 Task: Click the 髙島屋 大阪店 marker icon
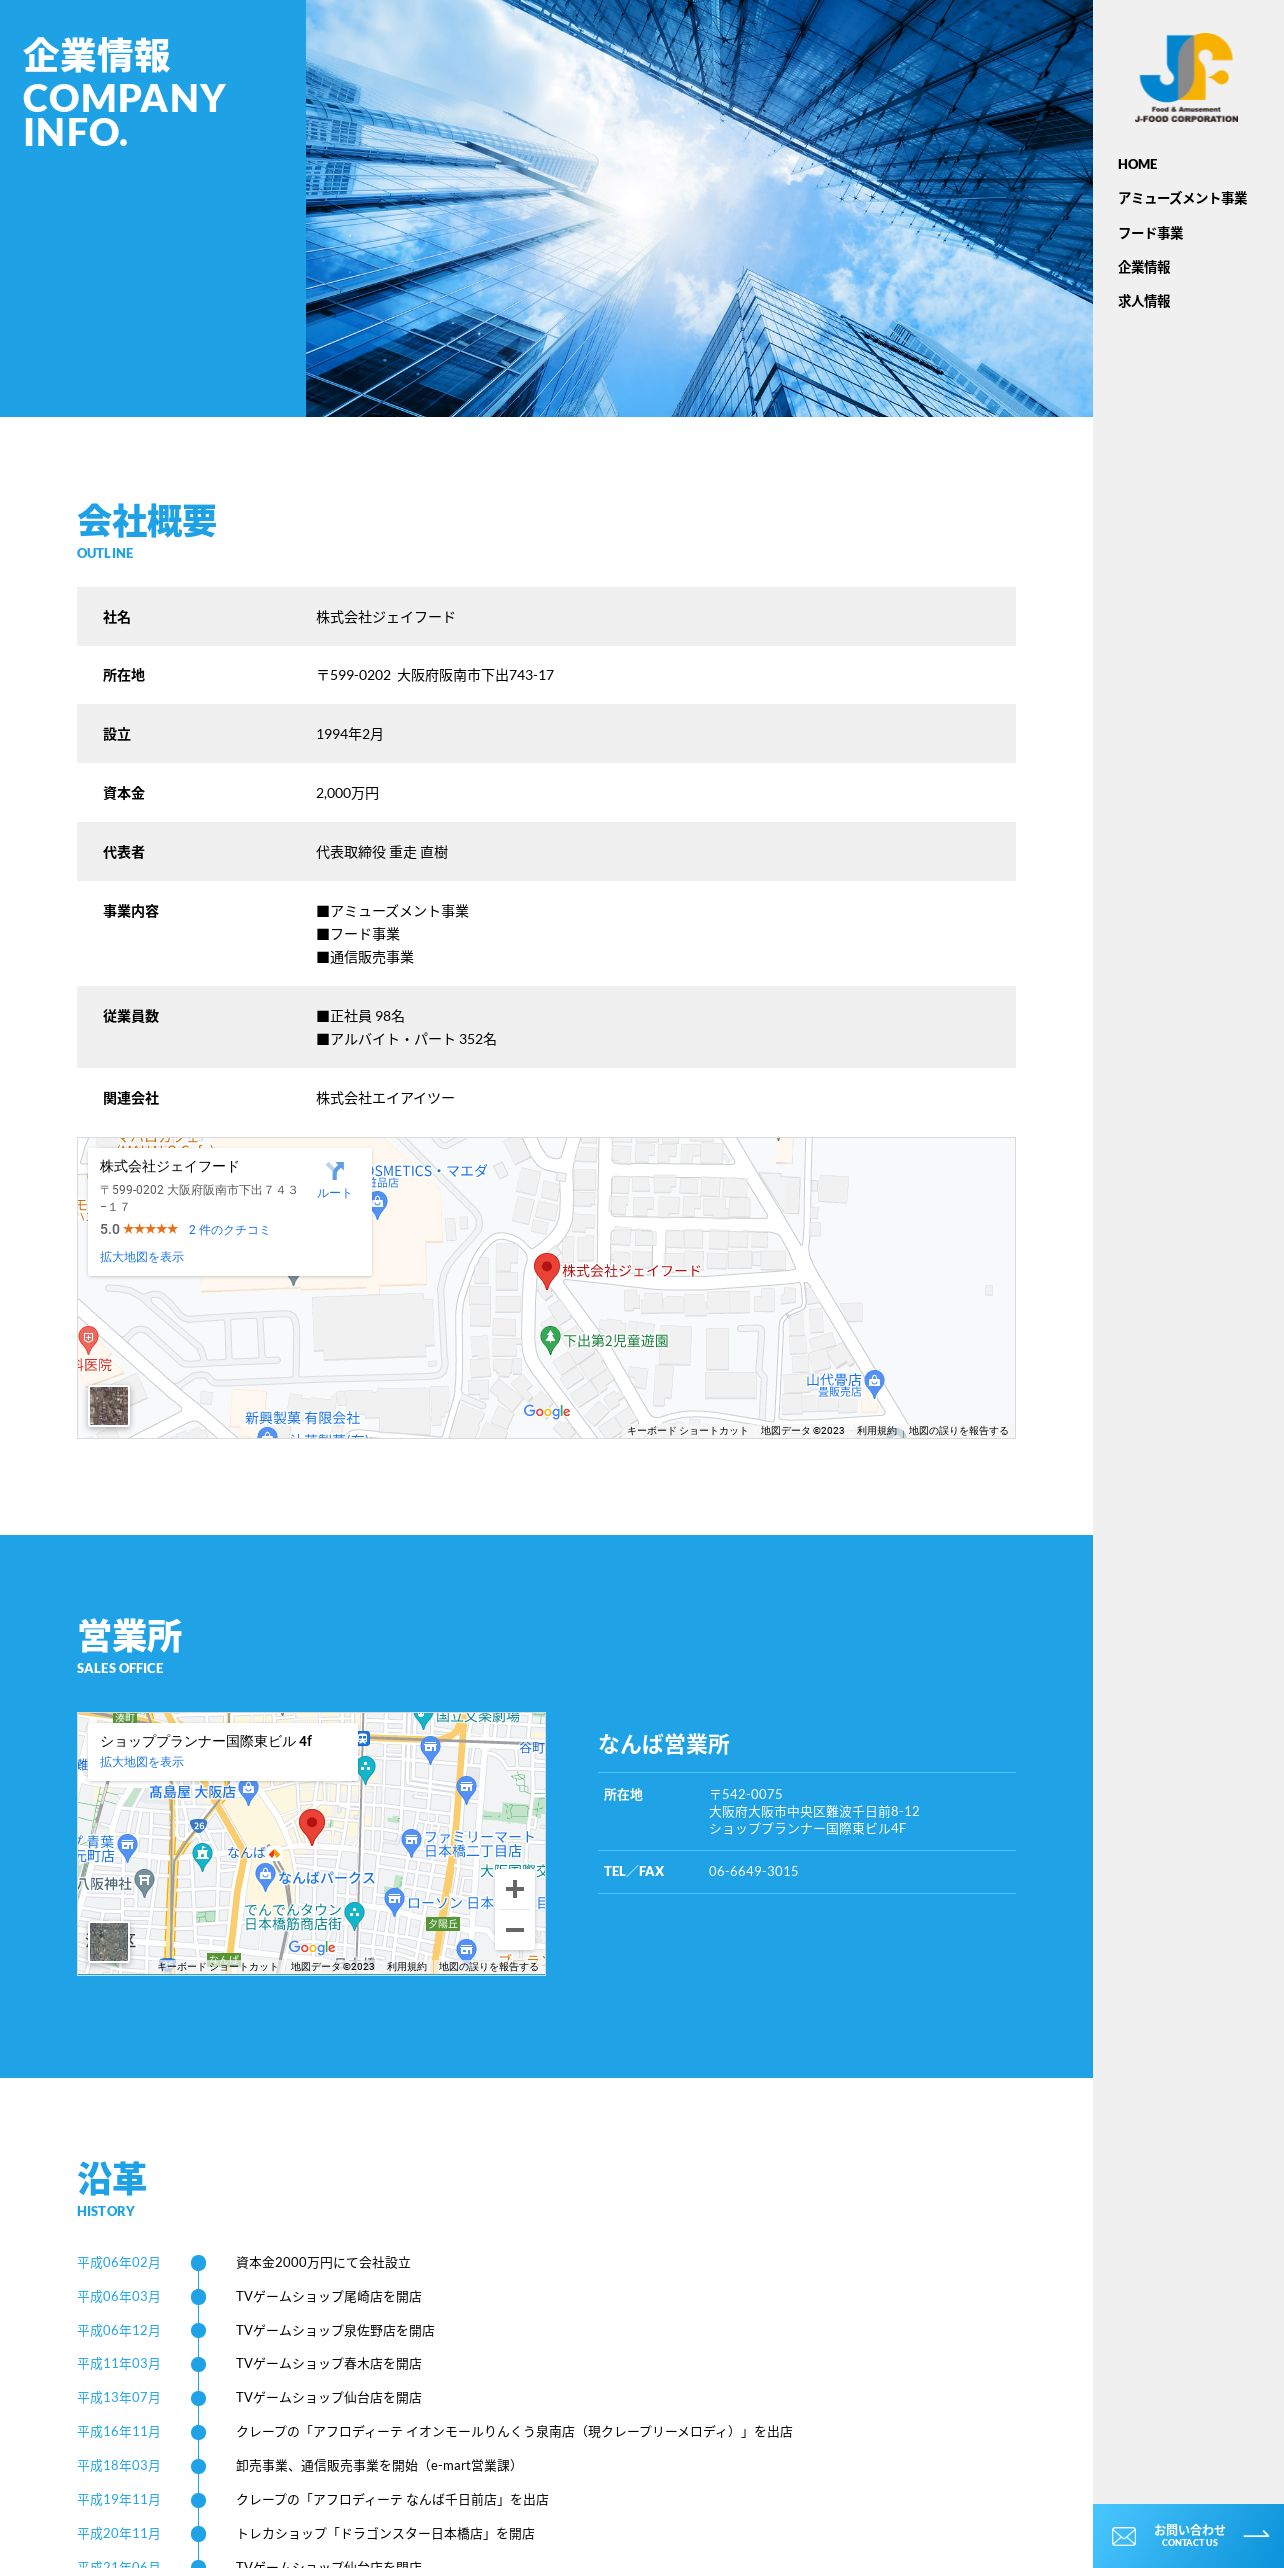tap(249, 1791)
